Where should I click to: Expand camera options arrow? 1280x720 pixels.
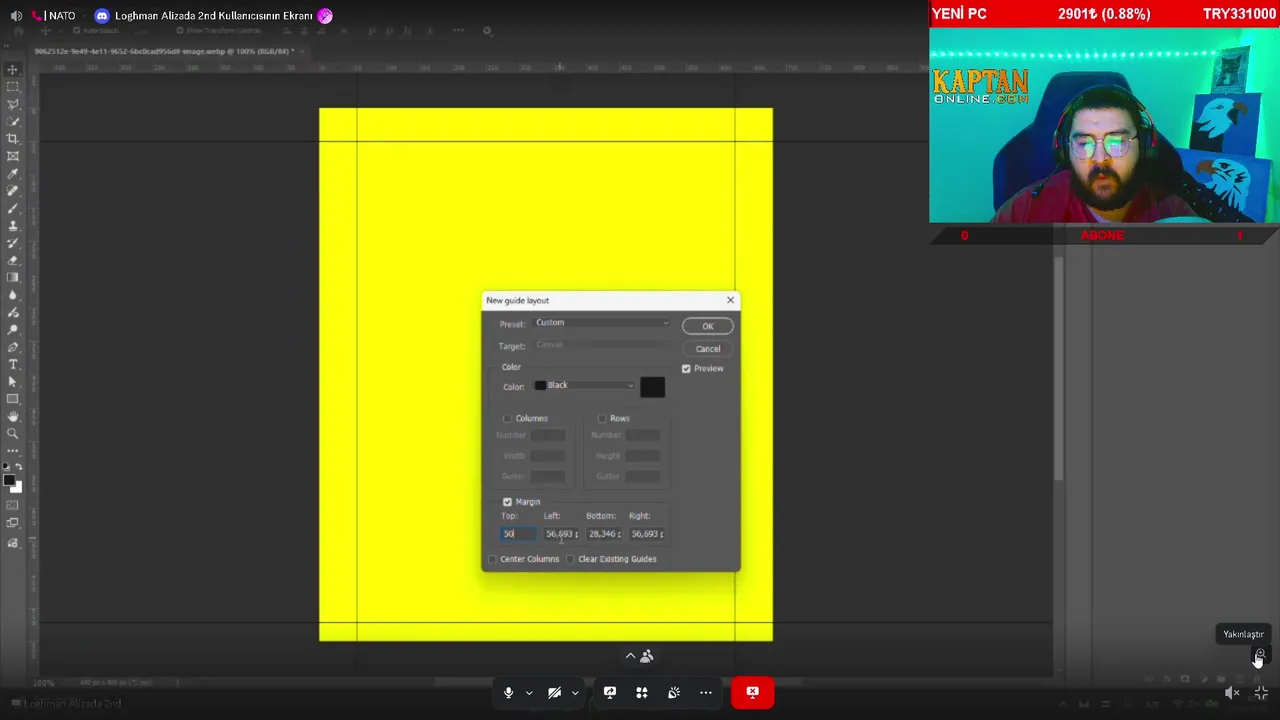pos(574,692)
